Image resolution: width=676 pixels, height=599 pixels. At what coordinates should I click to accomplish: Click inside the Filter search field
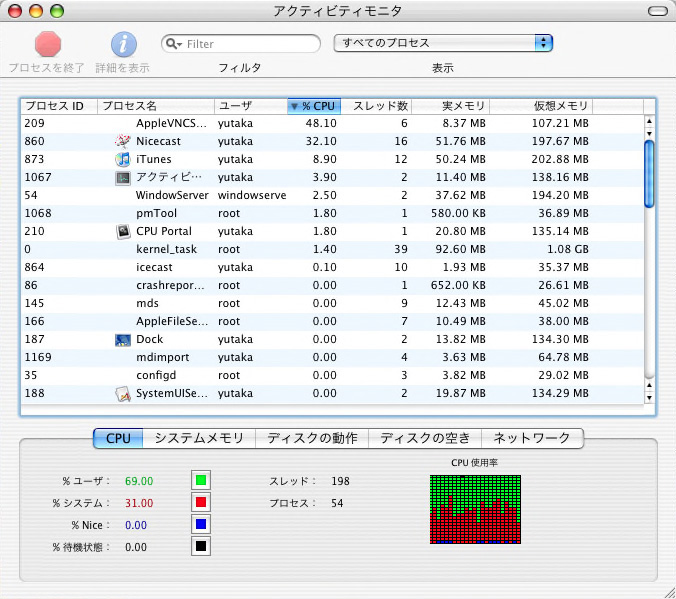click(250, 44)
